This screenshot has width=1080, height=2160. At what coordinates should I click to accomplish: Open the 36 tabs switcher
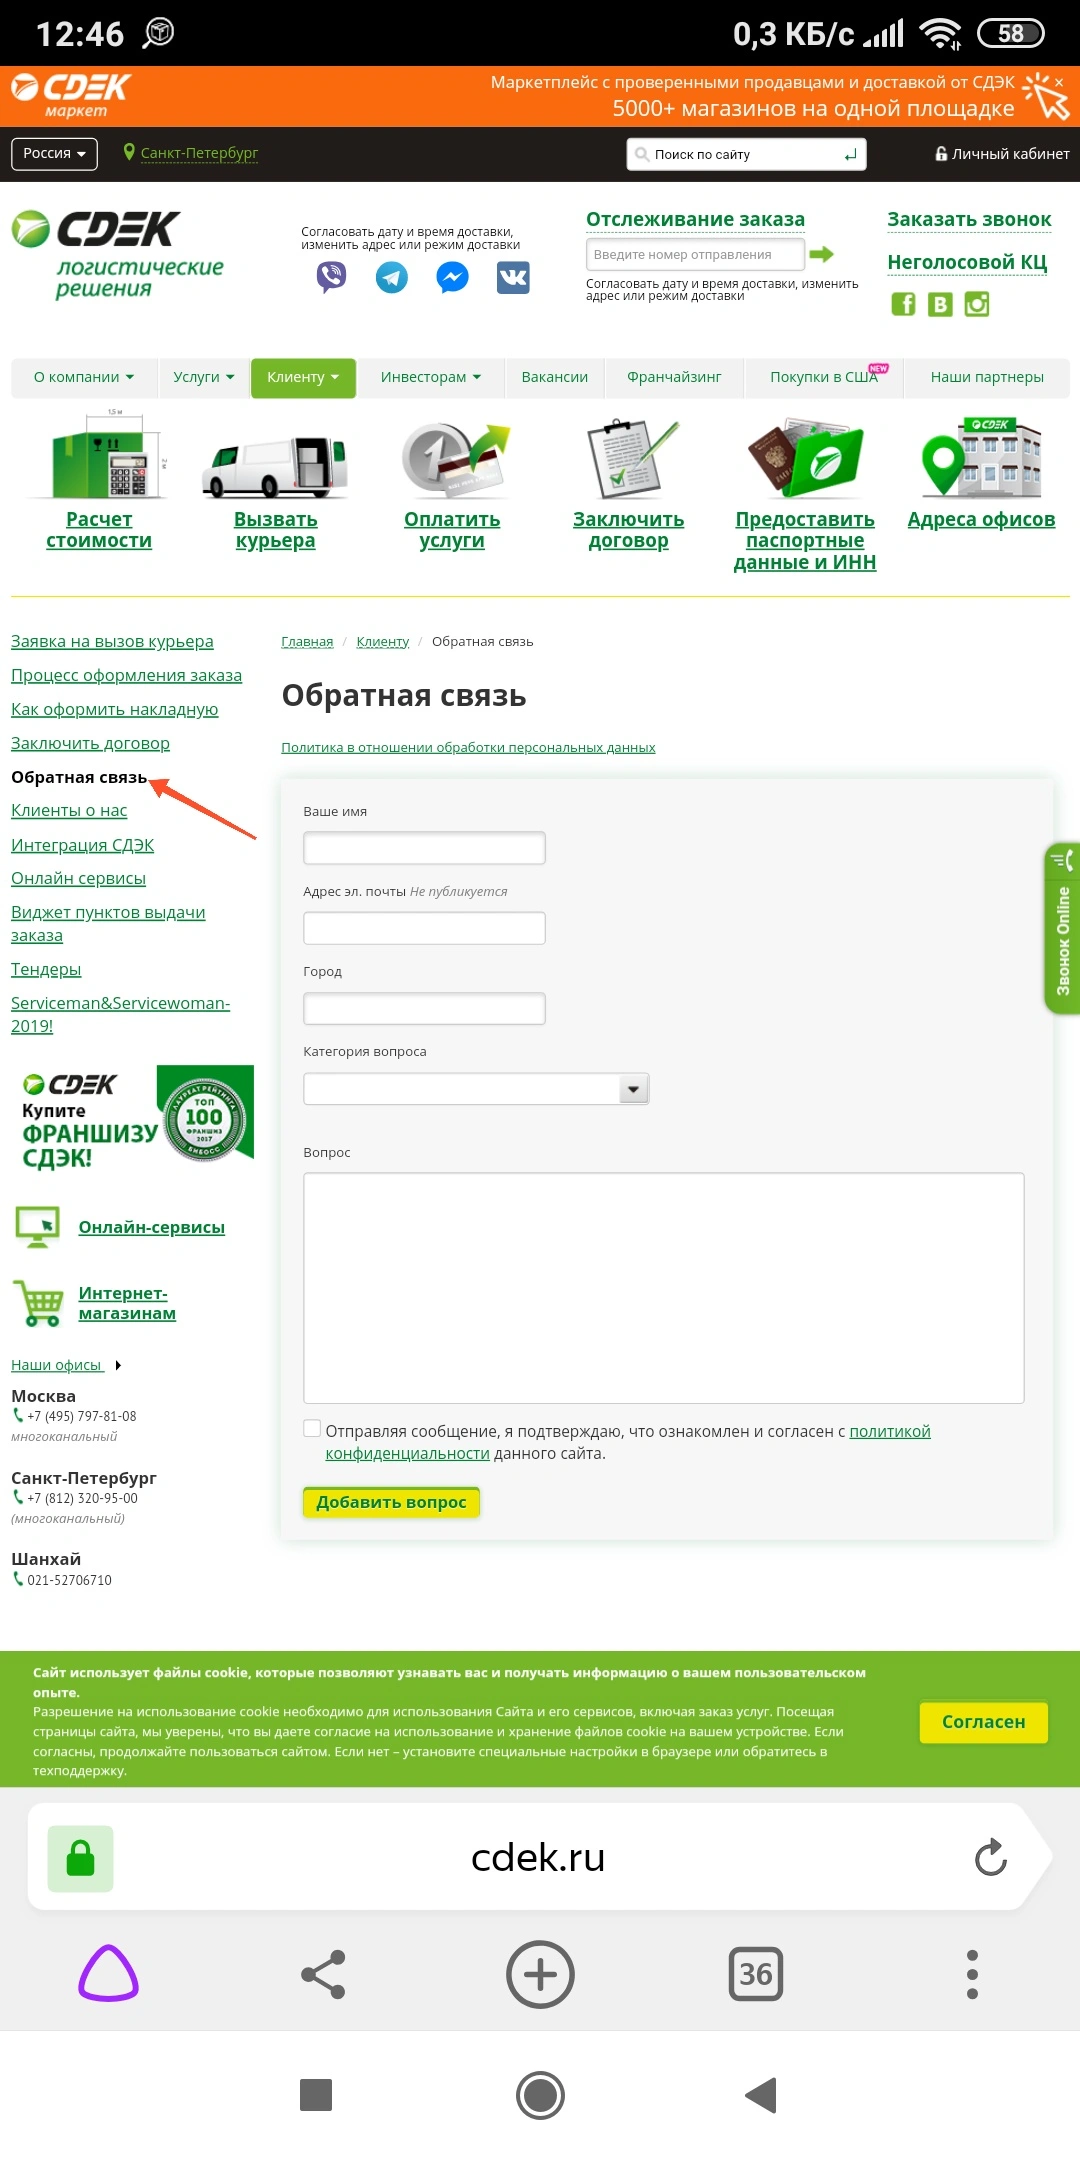coord(756,1974)
